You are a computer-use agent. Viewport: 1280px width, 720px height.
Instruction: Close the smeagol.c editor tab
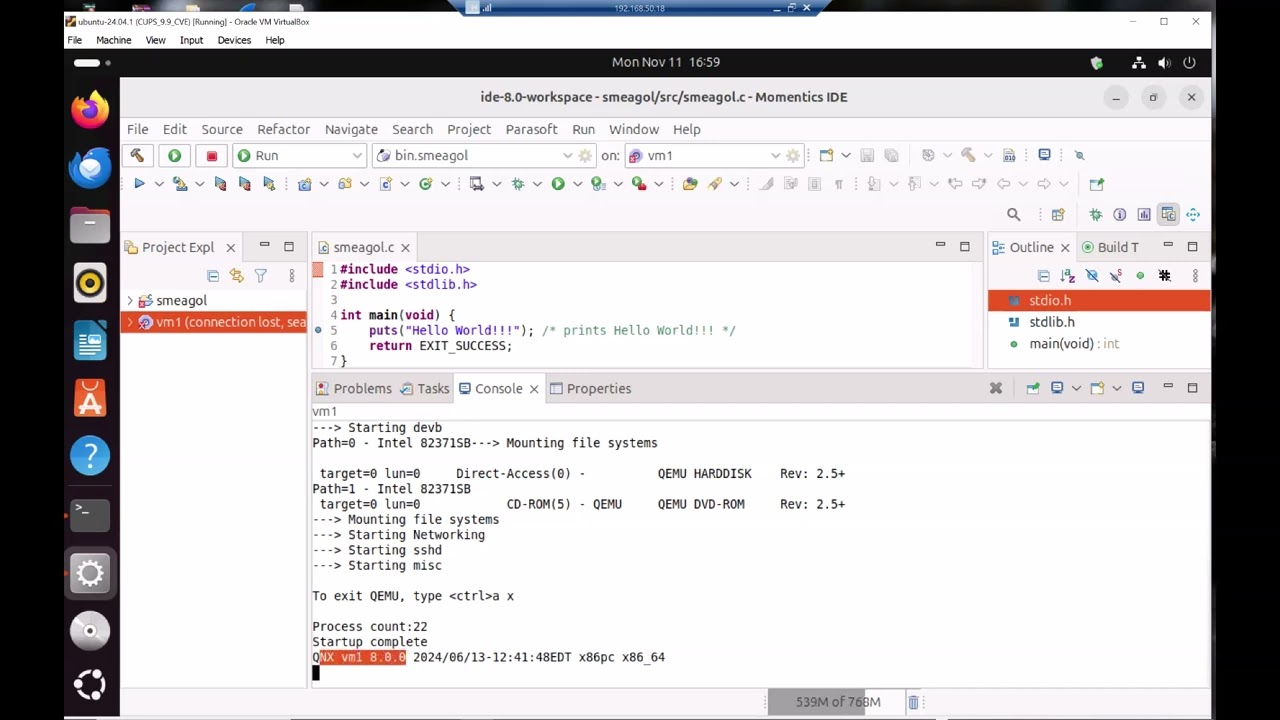pyautogui.click(x=405, y=247)
